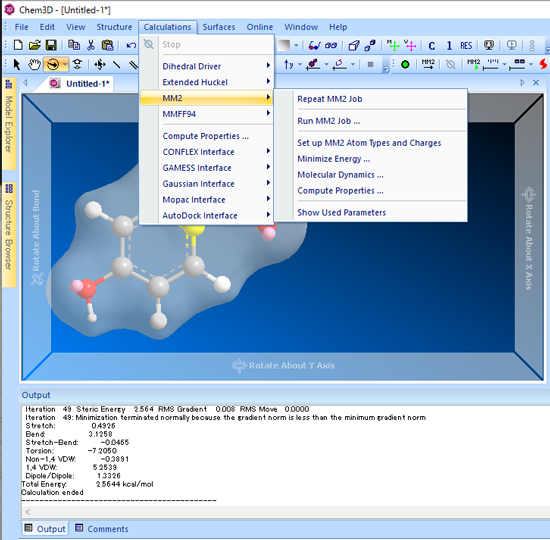Switch to the Comments tab
550x540 pixels.
pos(102,528)
